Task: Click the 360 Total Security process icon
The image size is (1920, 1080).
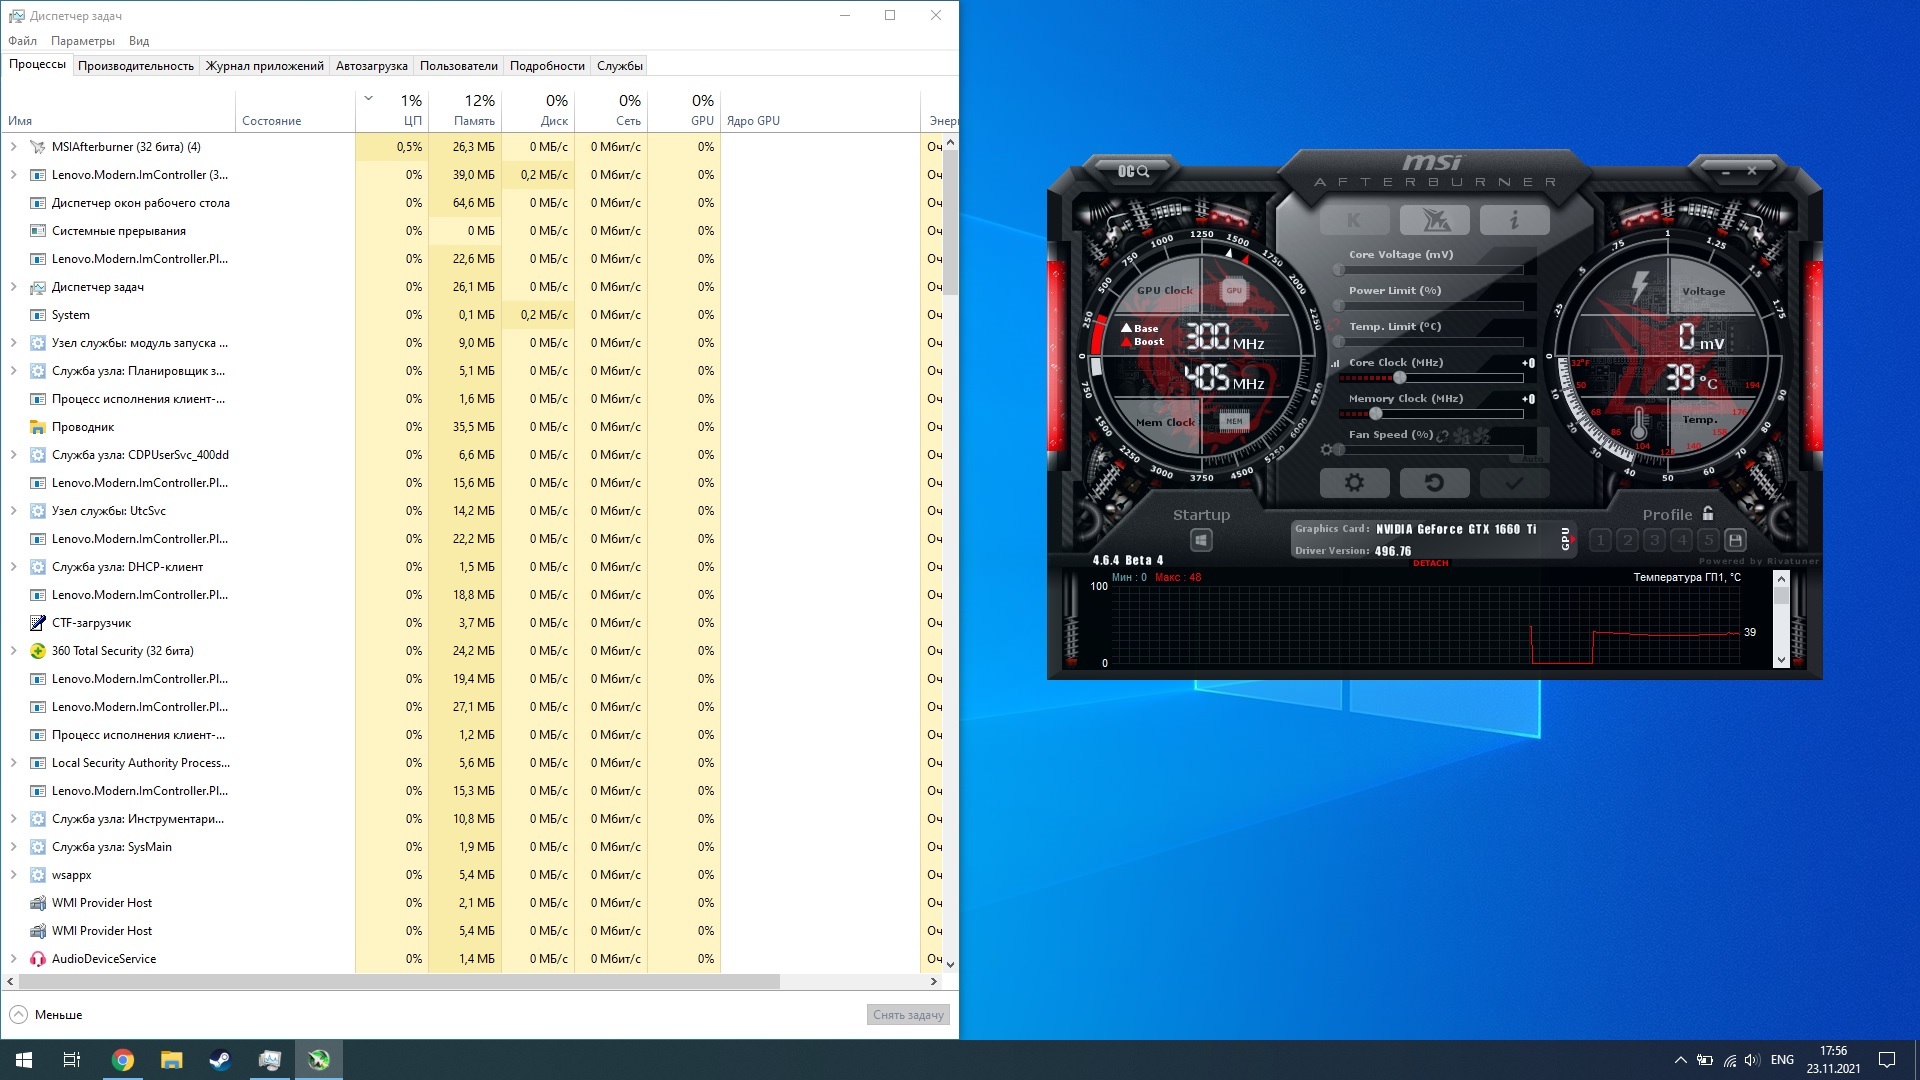Action: [38, 651]
